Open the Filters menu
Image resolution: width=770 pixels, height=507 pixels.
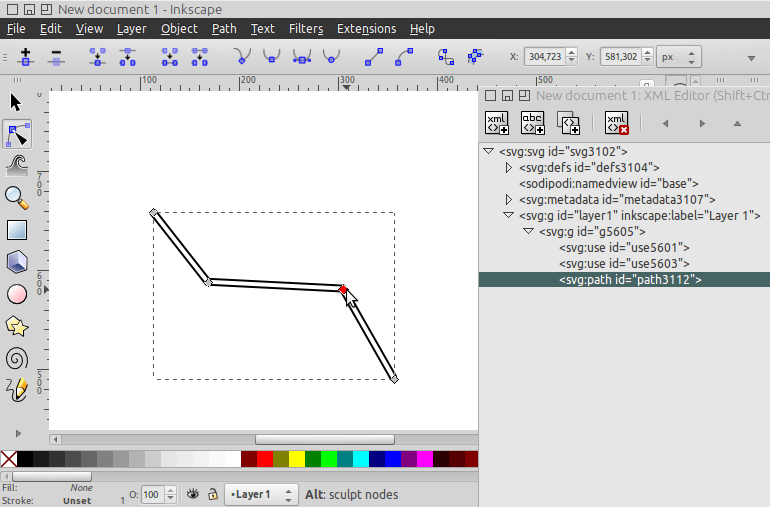(306, 29)
